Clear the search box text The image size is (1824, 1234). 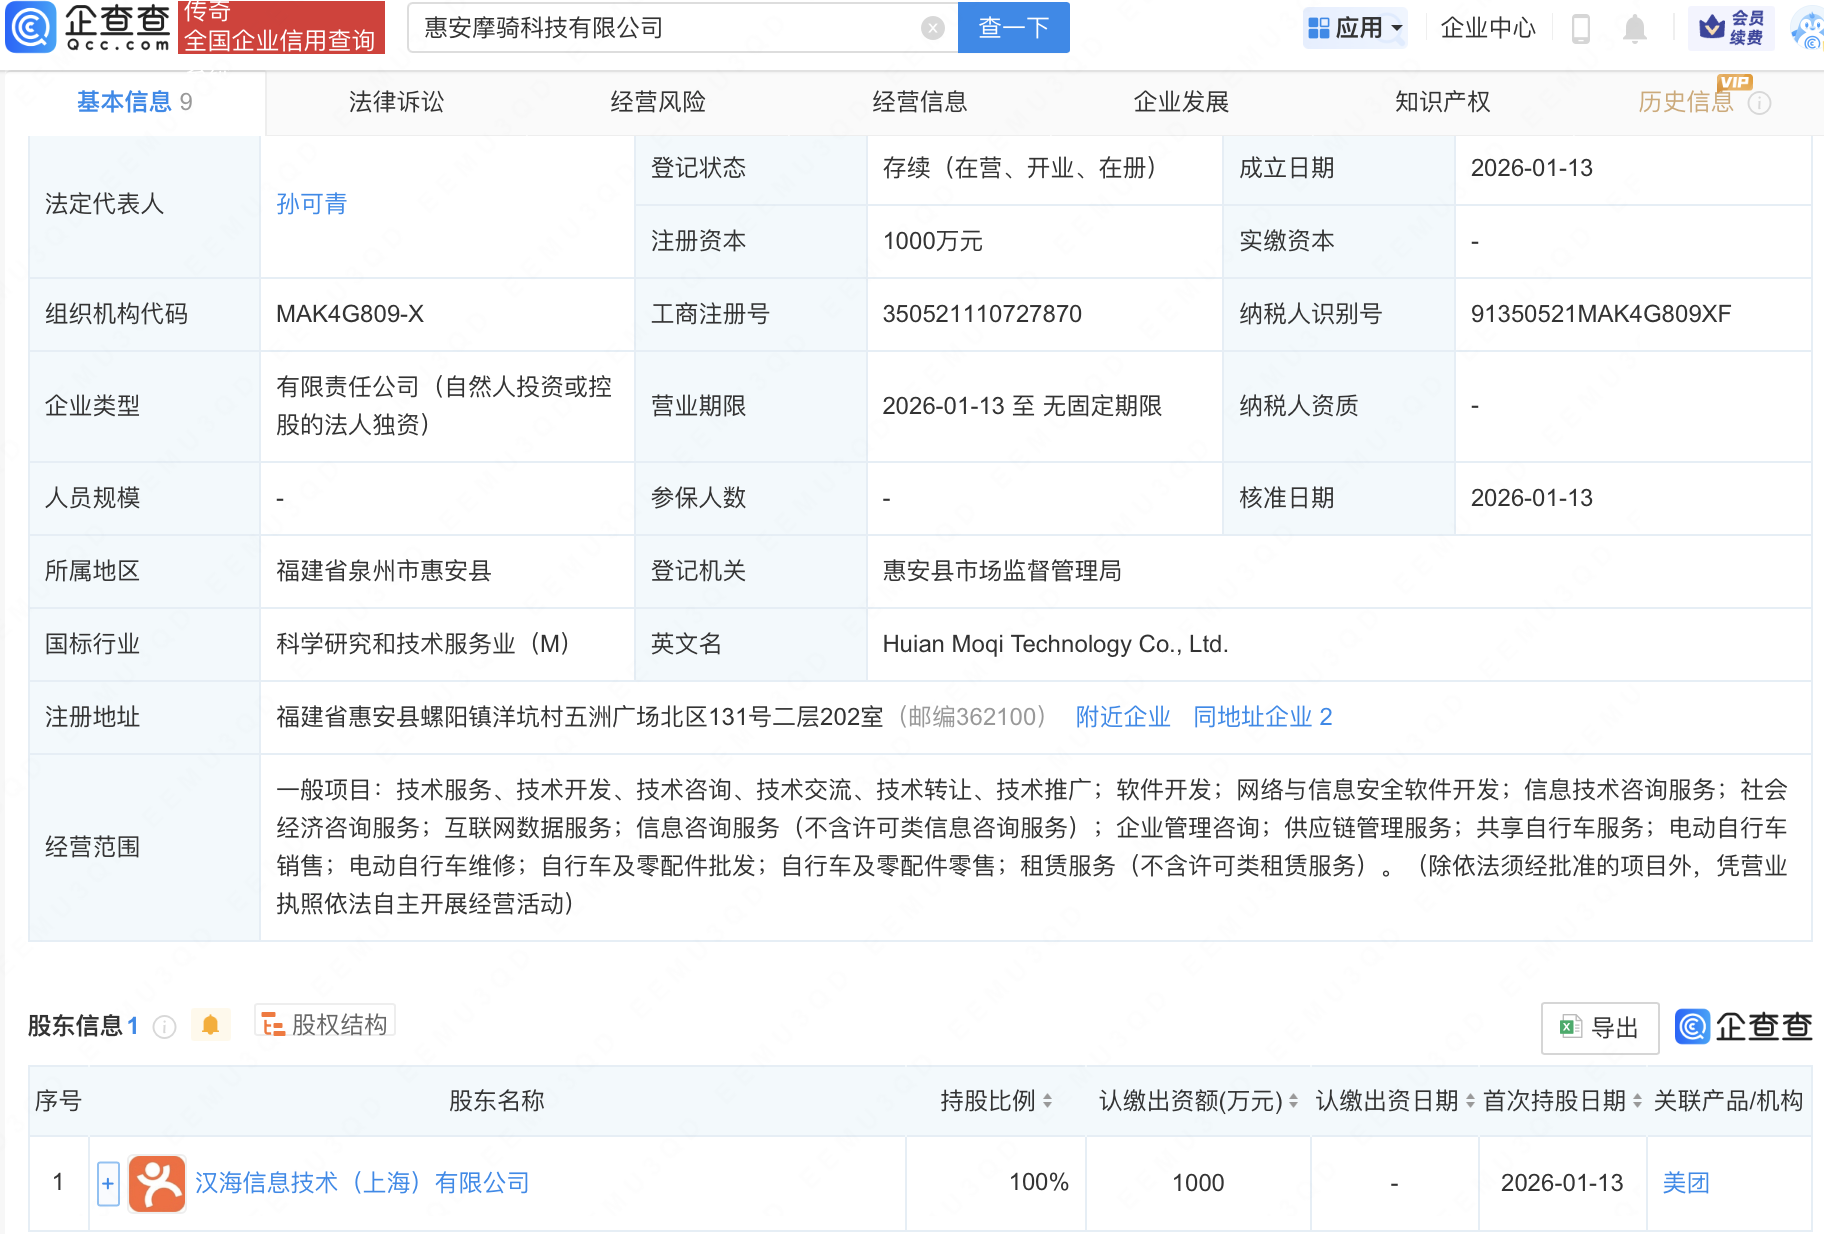[x=932, y=28]
